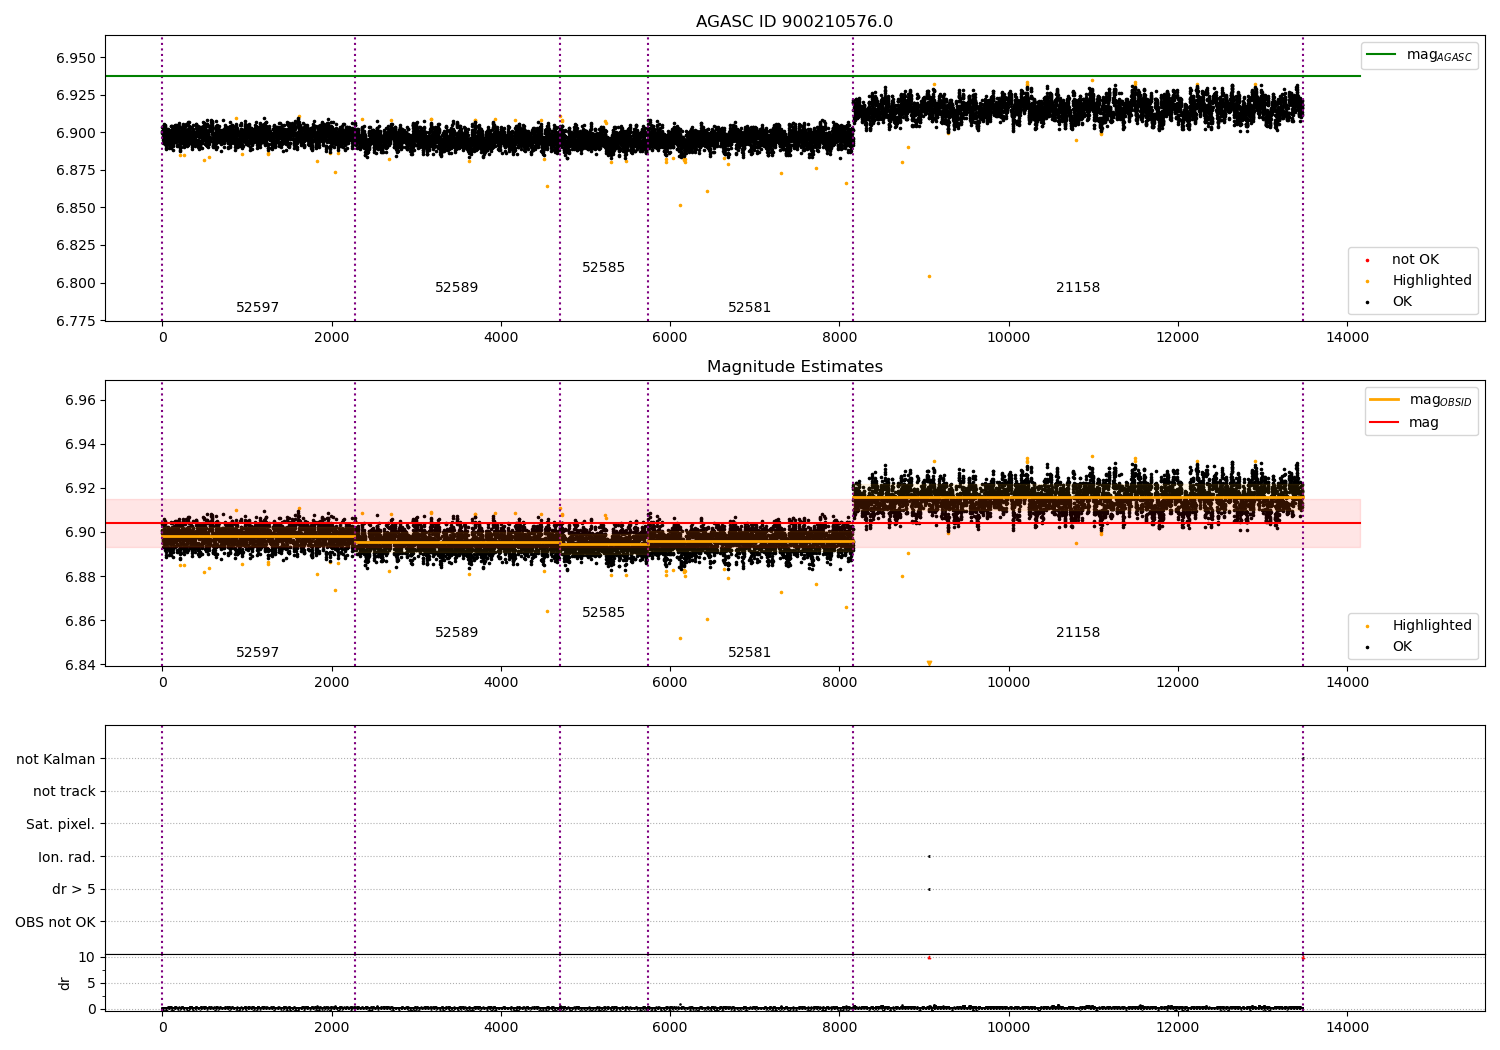This screenshot has height=1050, width=1500.
Task: Click the 'Sat. pixel.' row label
Action: pos(61,825)
